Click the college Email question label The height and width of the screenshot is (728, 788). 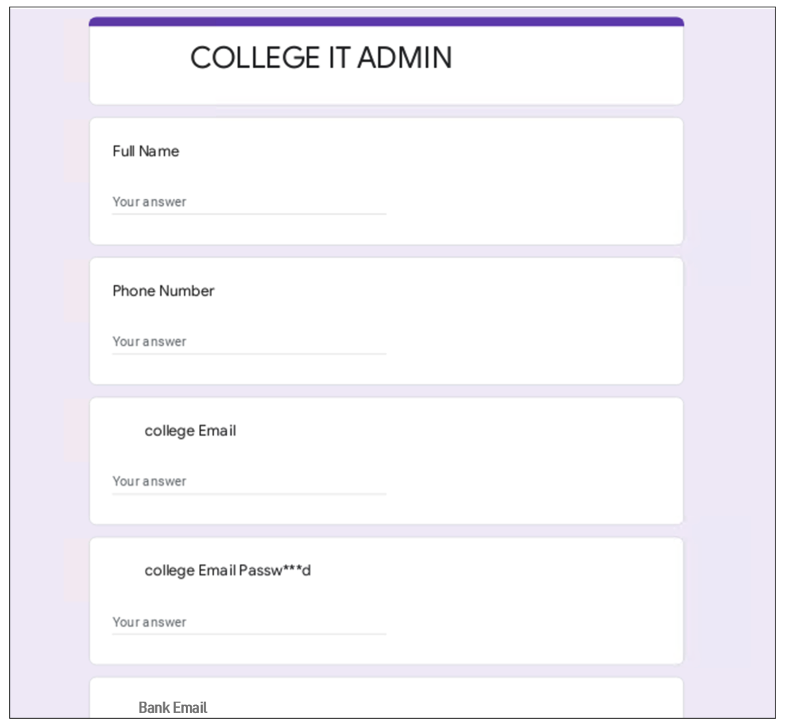[x=190, y=431]
